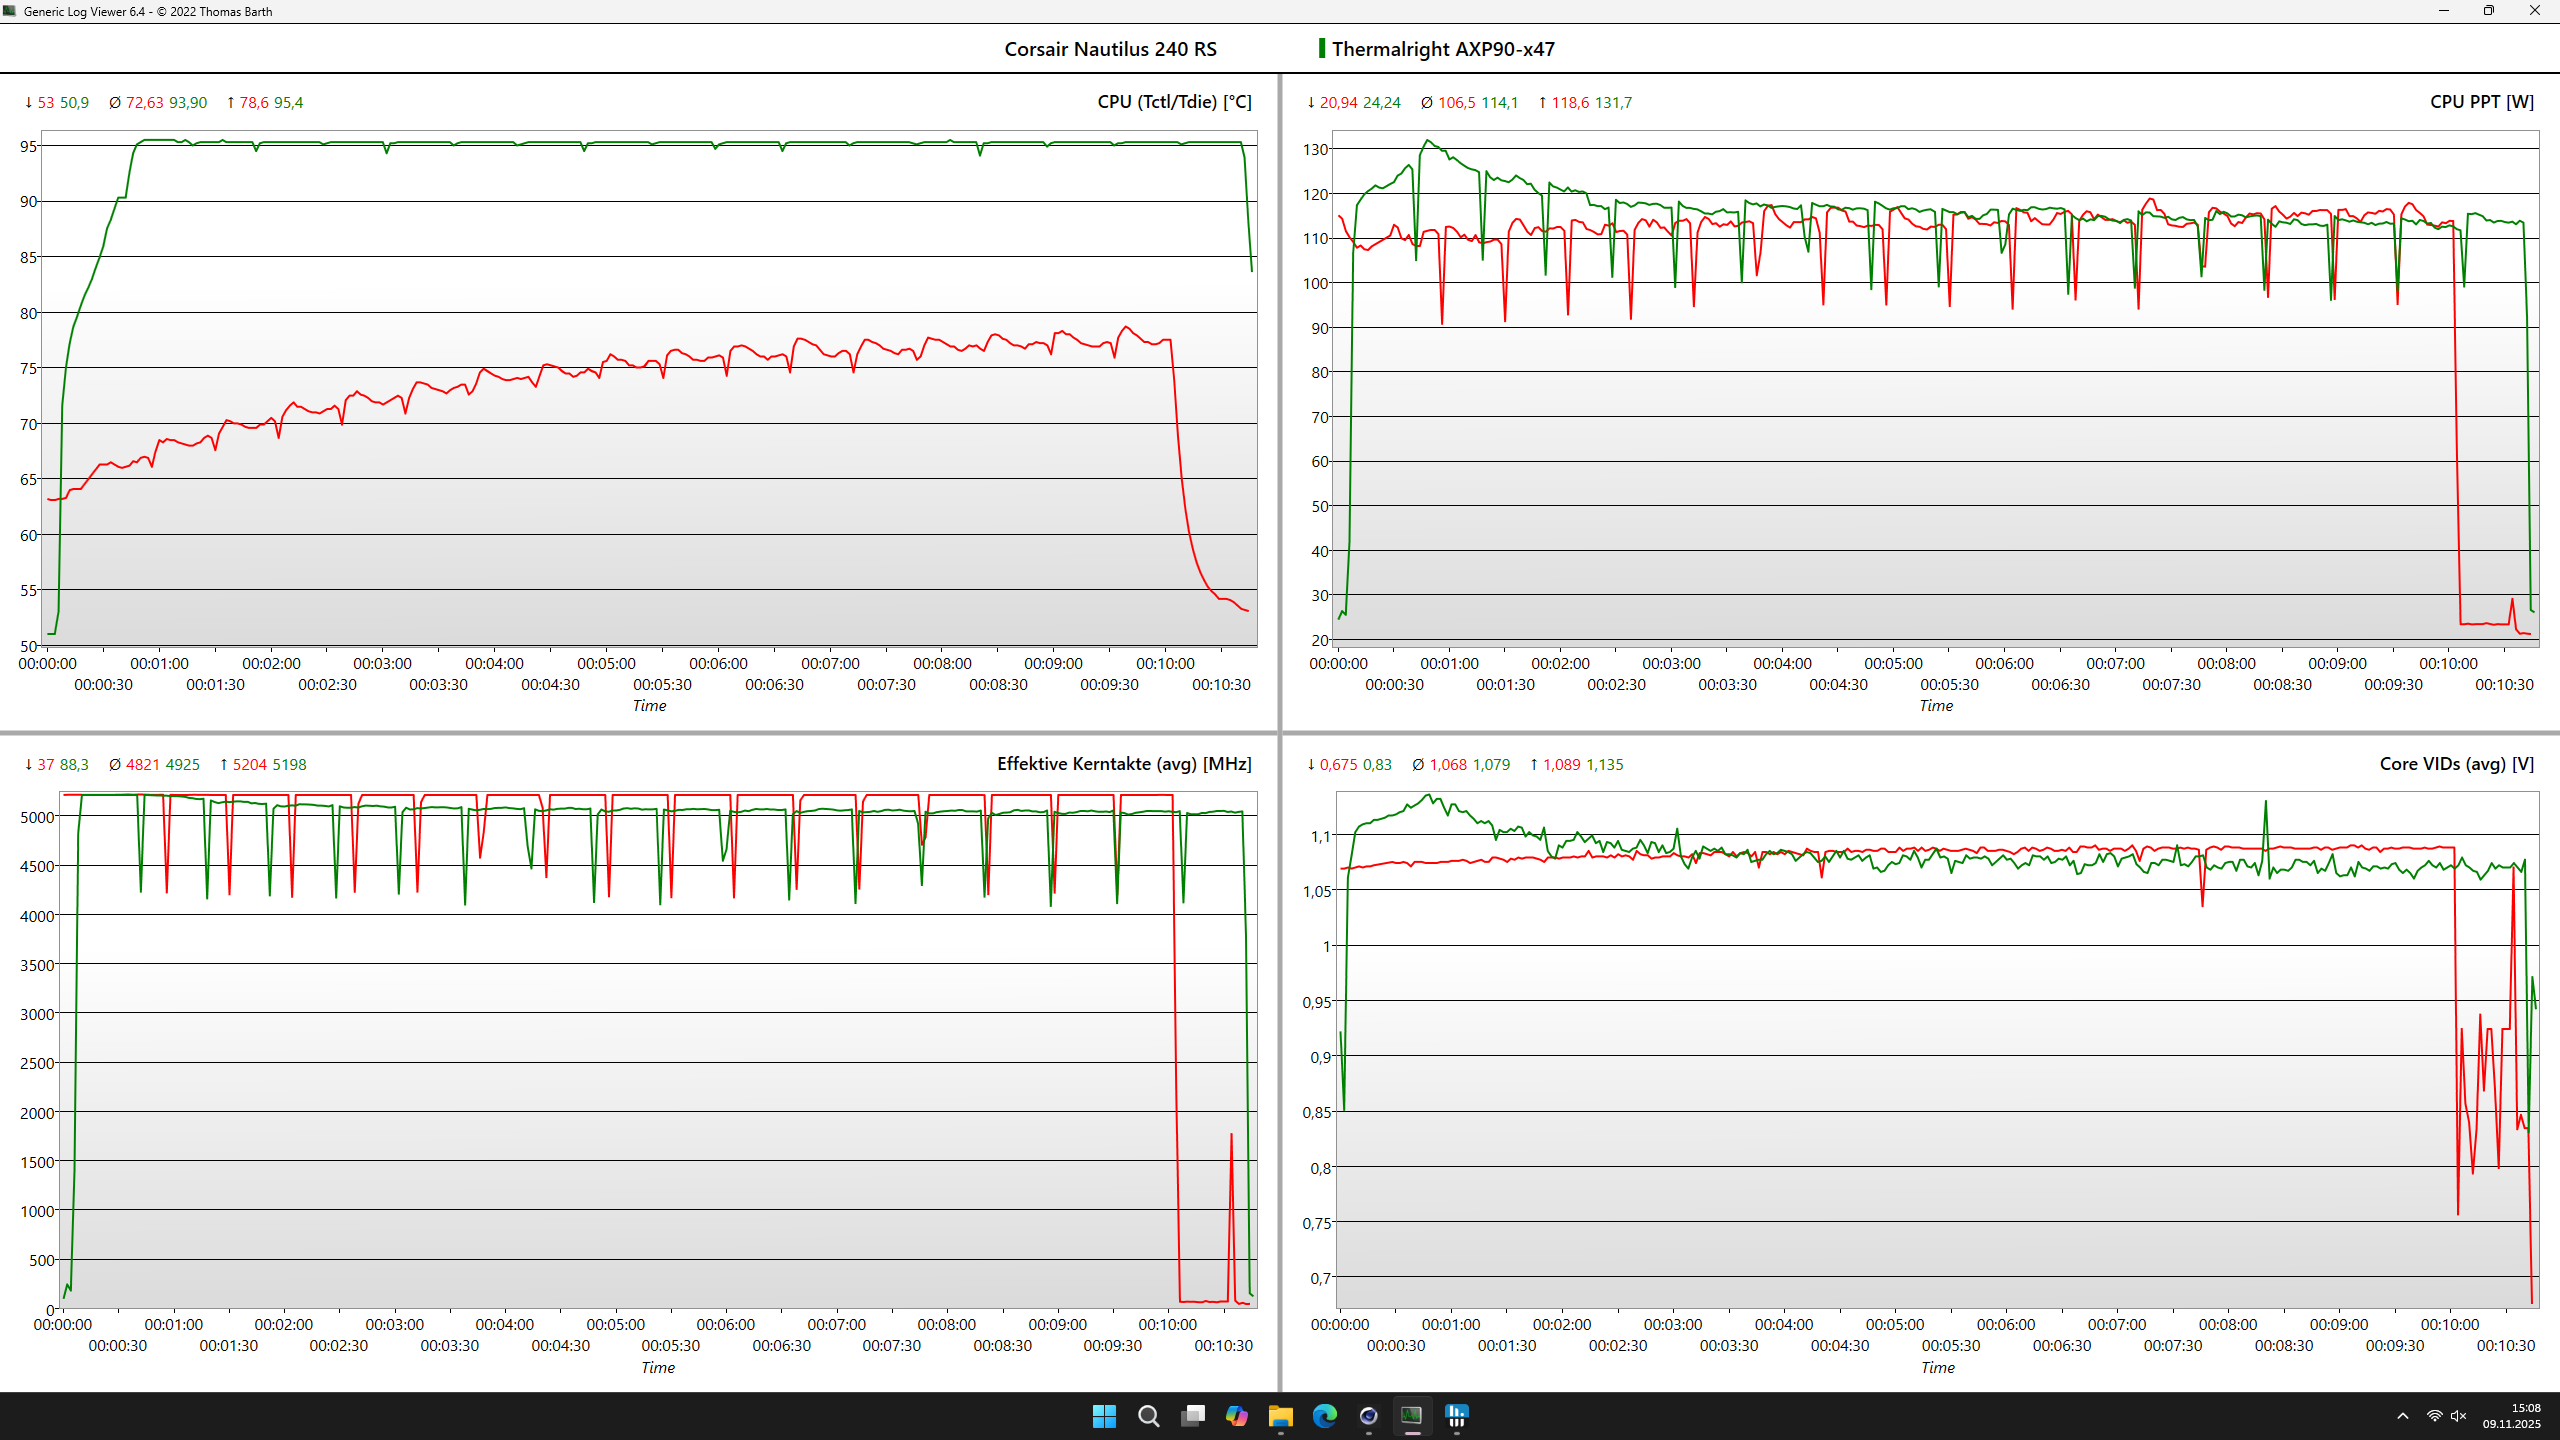Click the Generic Log Viewer title bar logo
2560x1440 pixels.
tap(10, 11)
